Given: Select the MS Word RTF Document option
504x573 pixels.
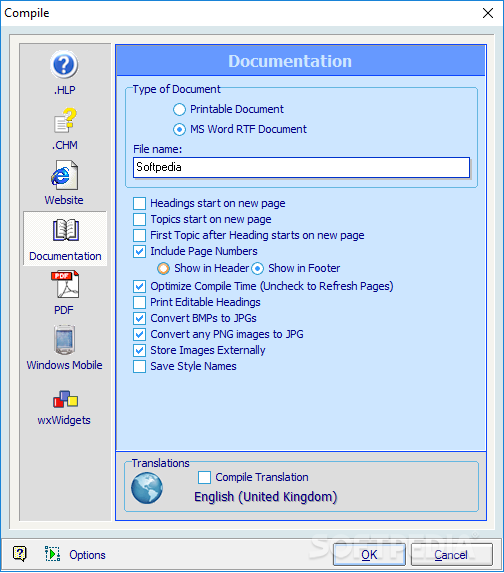Looking at the screenshot, I should pyautogui.click(x=179, y=129).
